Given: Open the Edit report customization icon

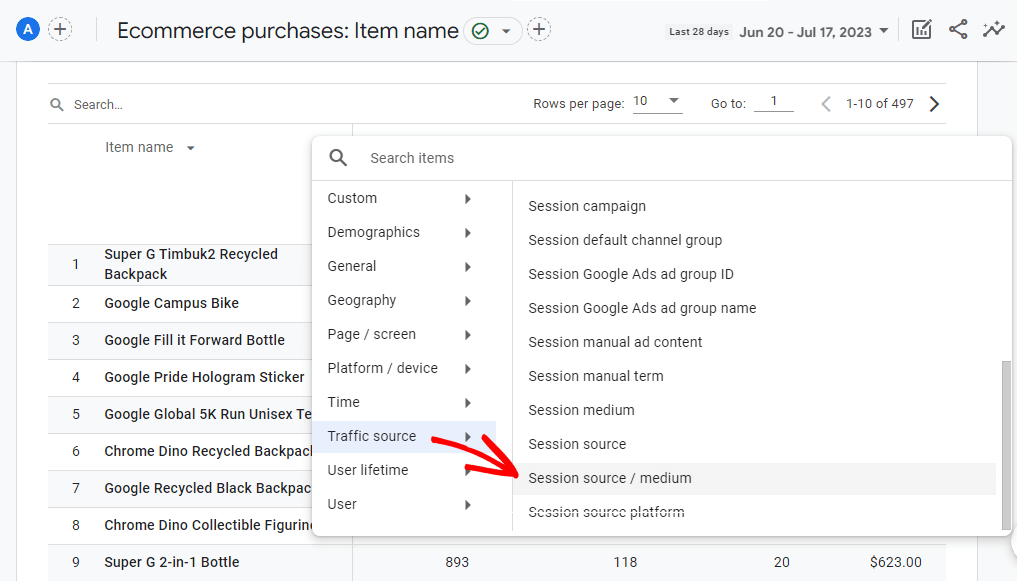Looking at the screenshot, I should (x=921, y=30).
